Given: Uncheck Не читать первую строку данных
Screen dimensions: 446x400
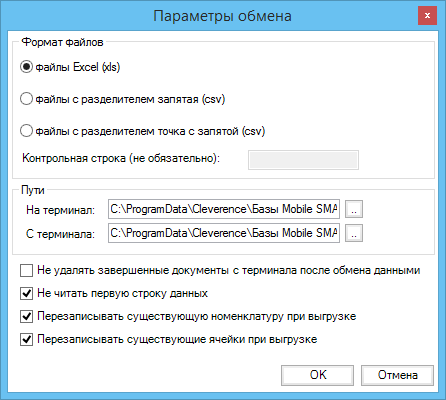Looking at the screenshot, I should pos(26,294).
